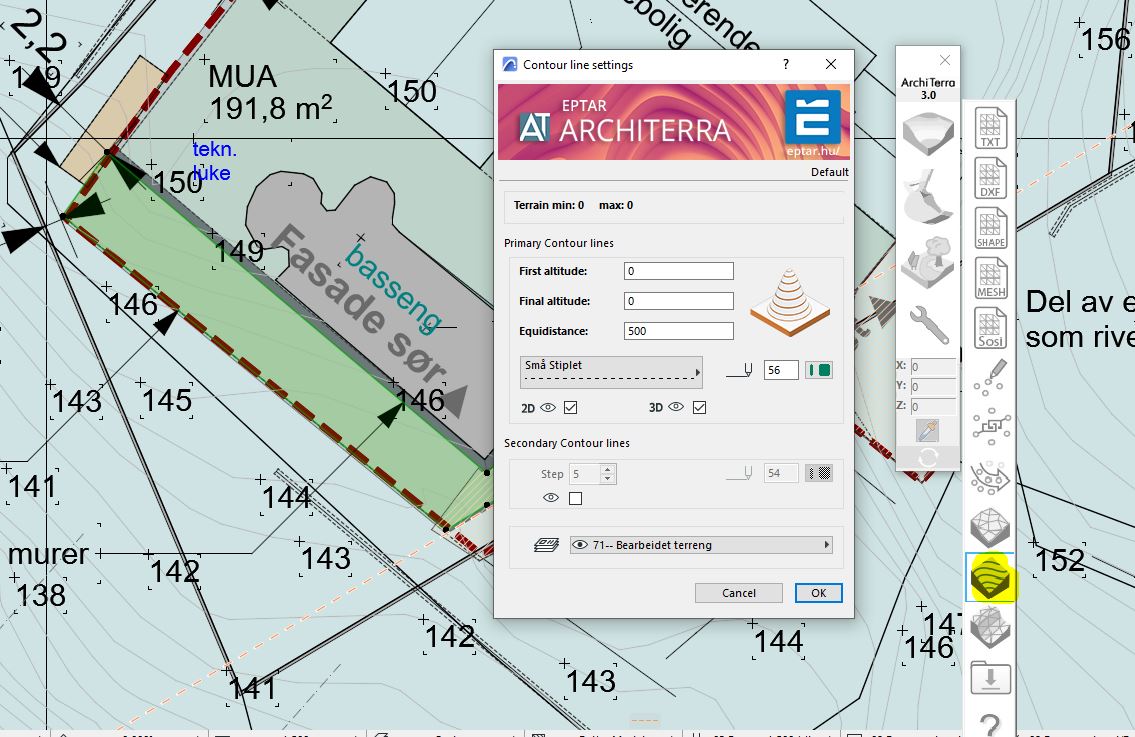Viewport: 1135px width, 737px height.
Task: Click the ? help button in dialog title bar
Action: pos(786,65)
